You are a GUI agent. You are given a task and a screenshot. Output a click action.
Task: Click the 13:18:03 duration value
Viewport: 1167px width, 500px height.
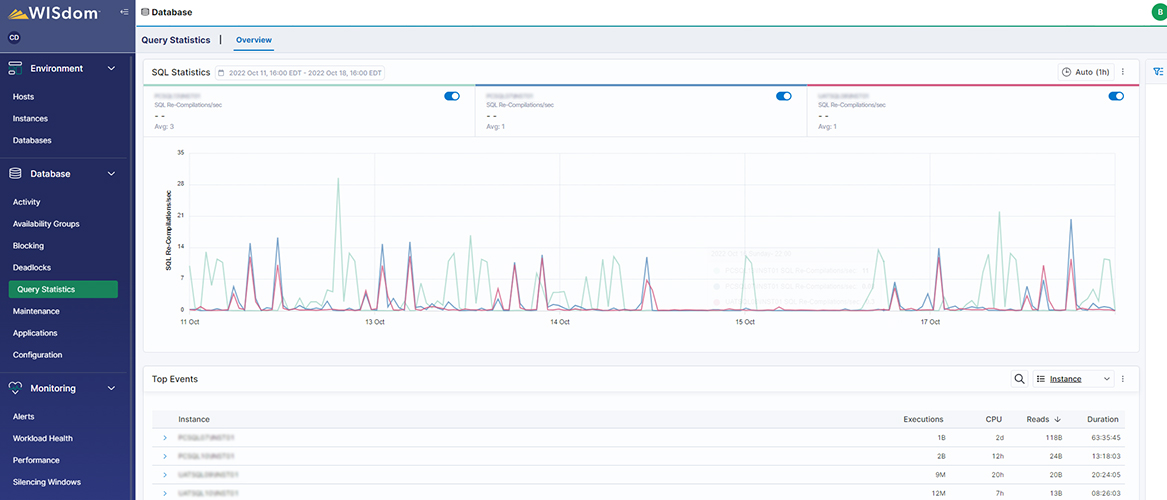click(1104, 456)
